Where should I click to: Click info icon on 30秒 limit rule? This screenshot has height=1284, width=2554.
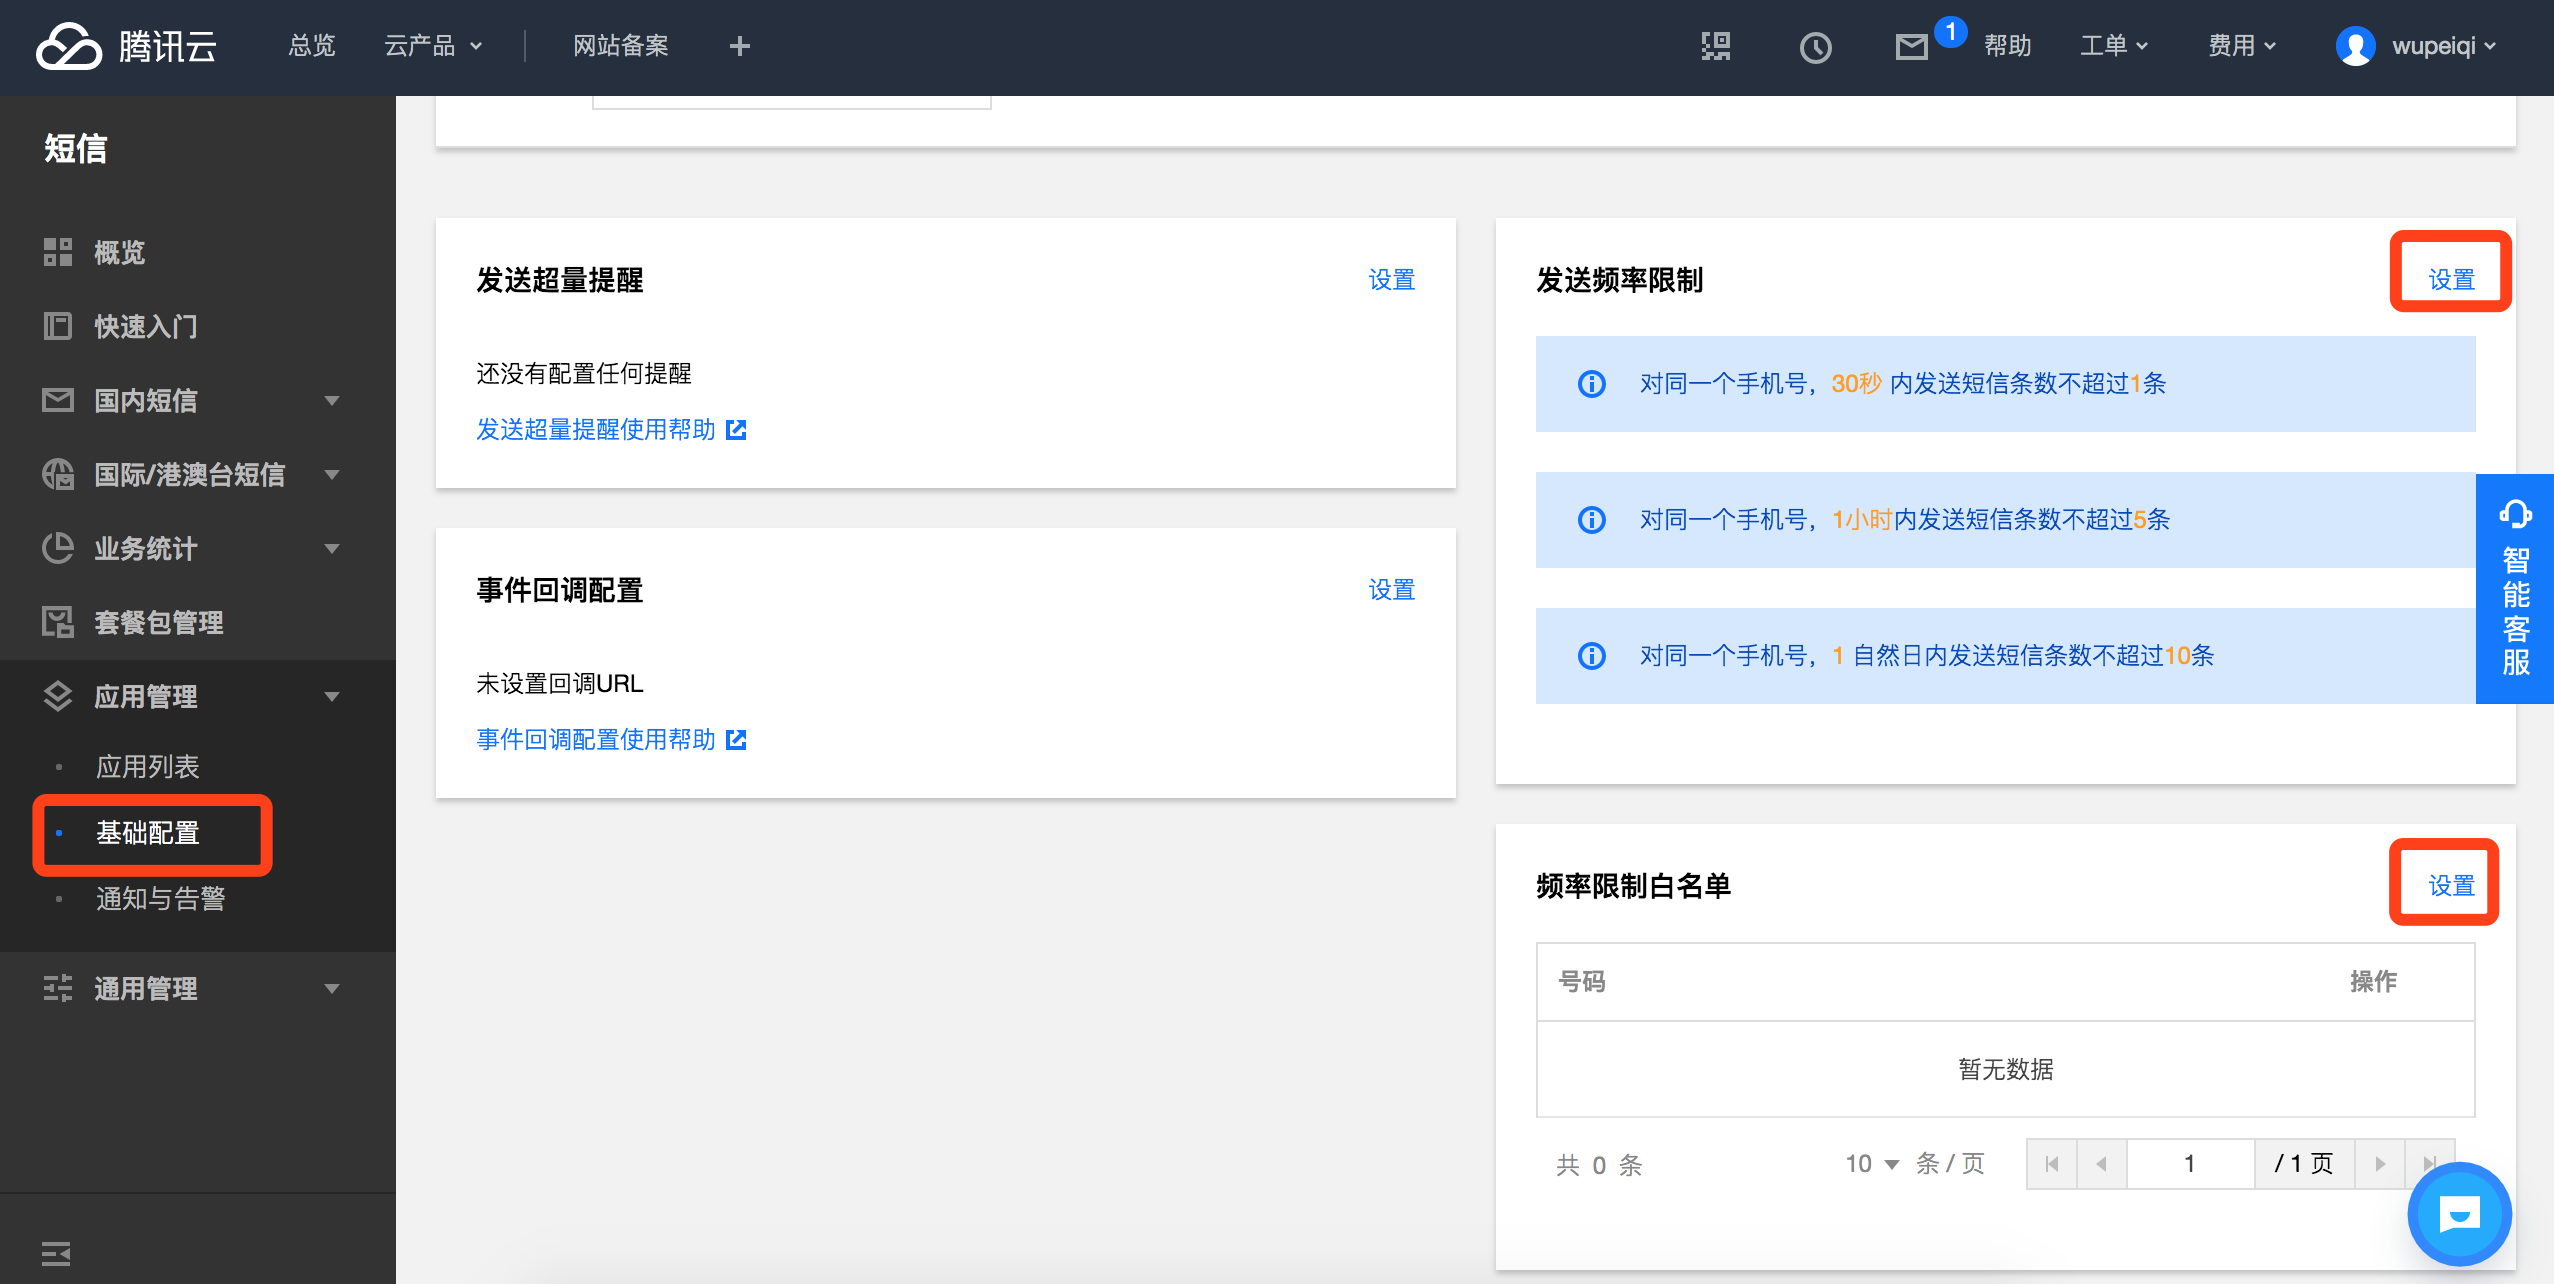(1592, 384)
